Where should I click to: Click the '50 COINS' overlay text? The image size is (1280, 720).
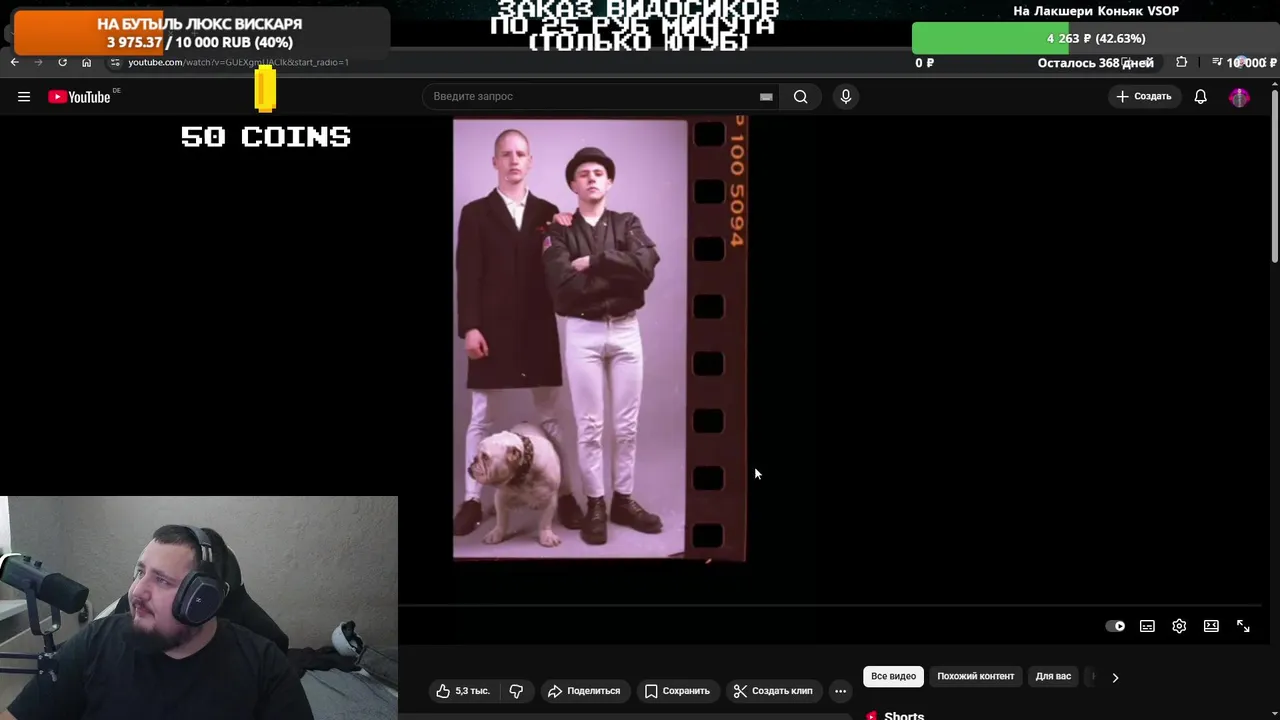(266, 137)
